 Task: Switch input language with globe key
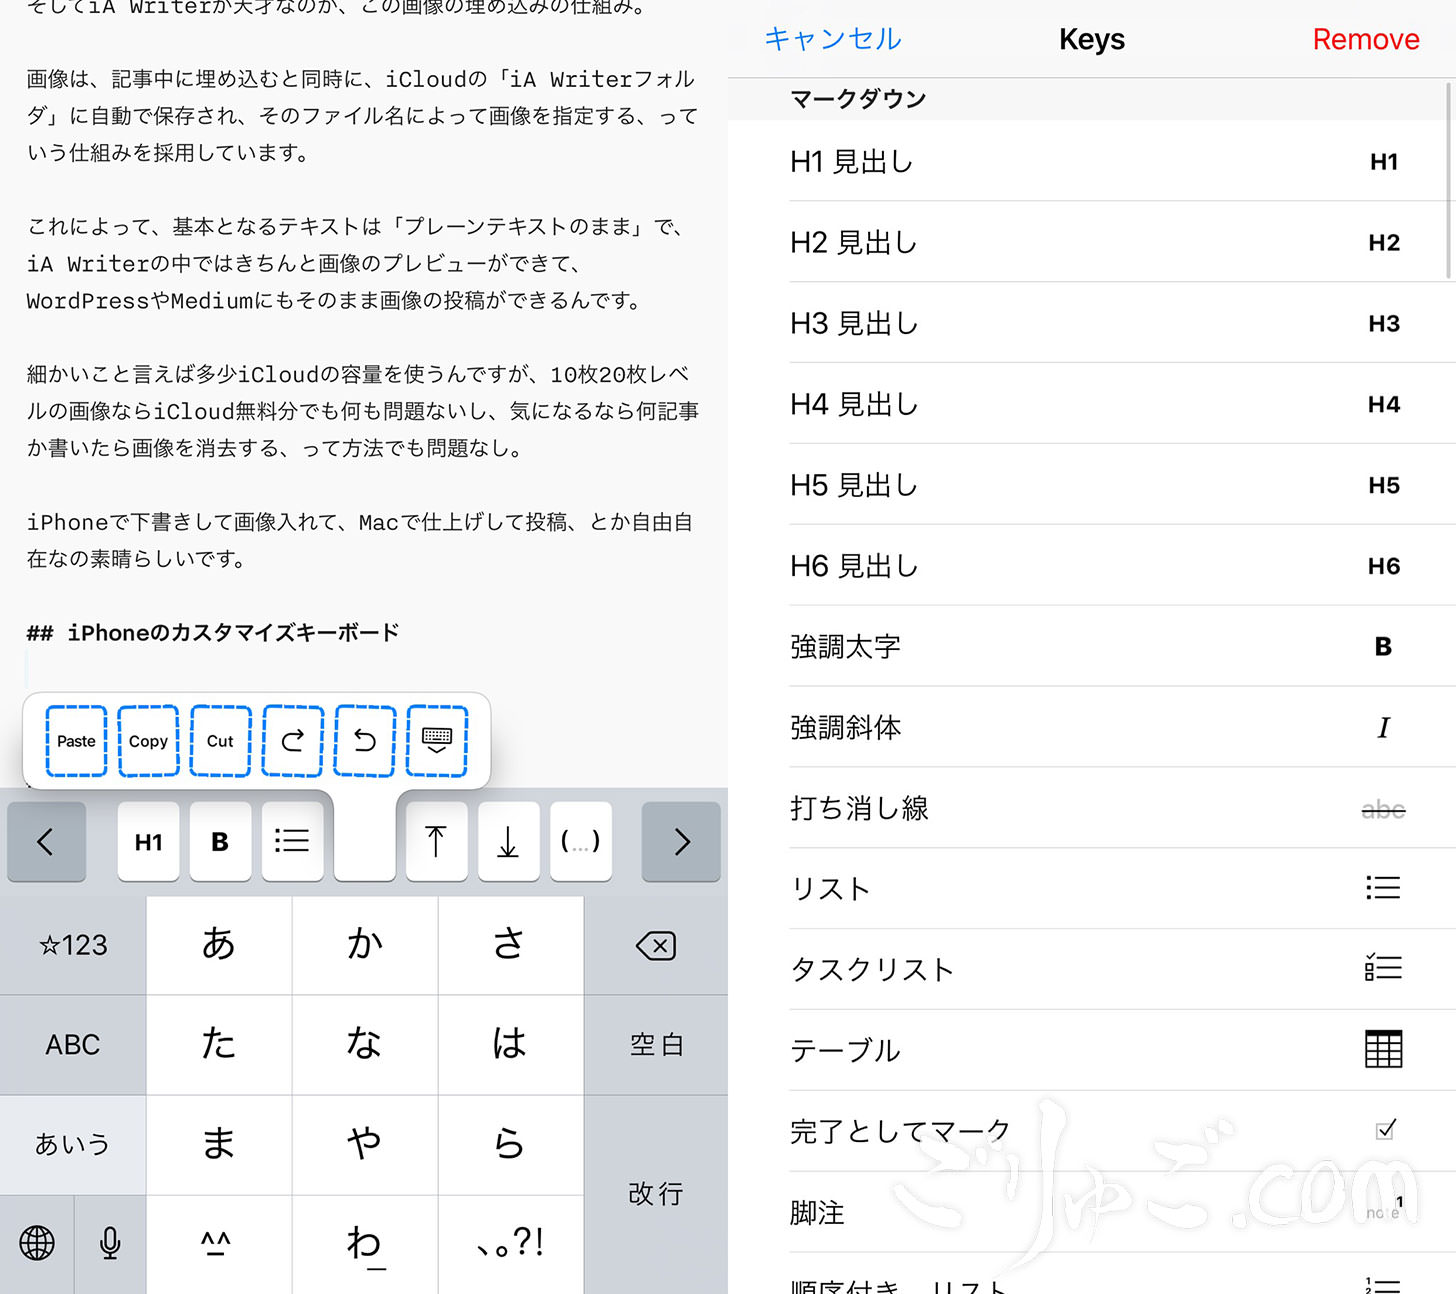(37, 1243)
